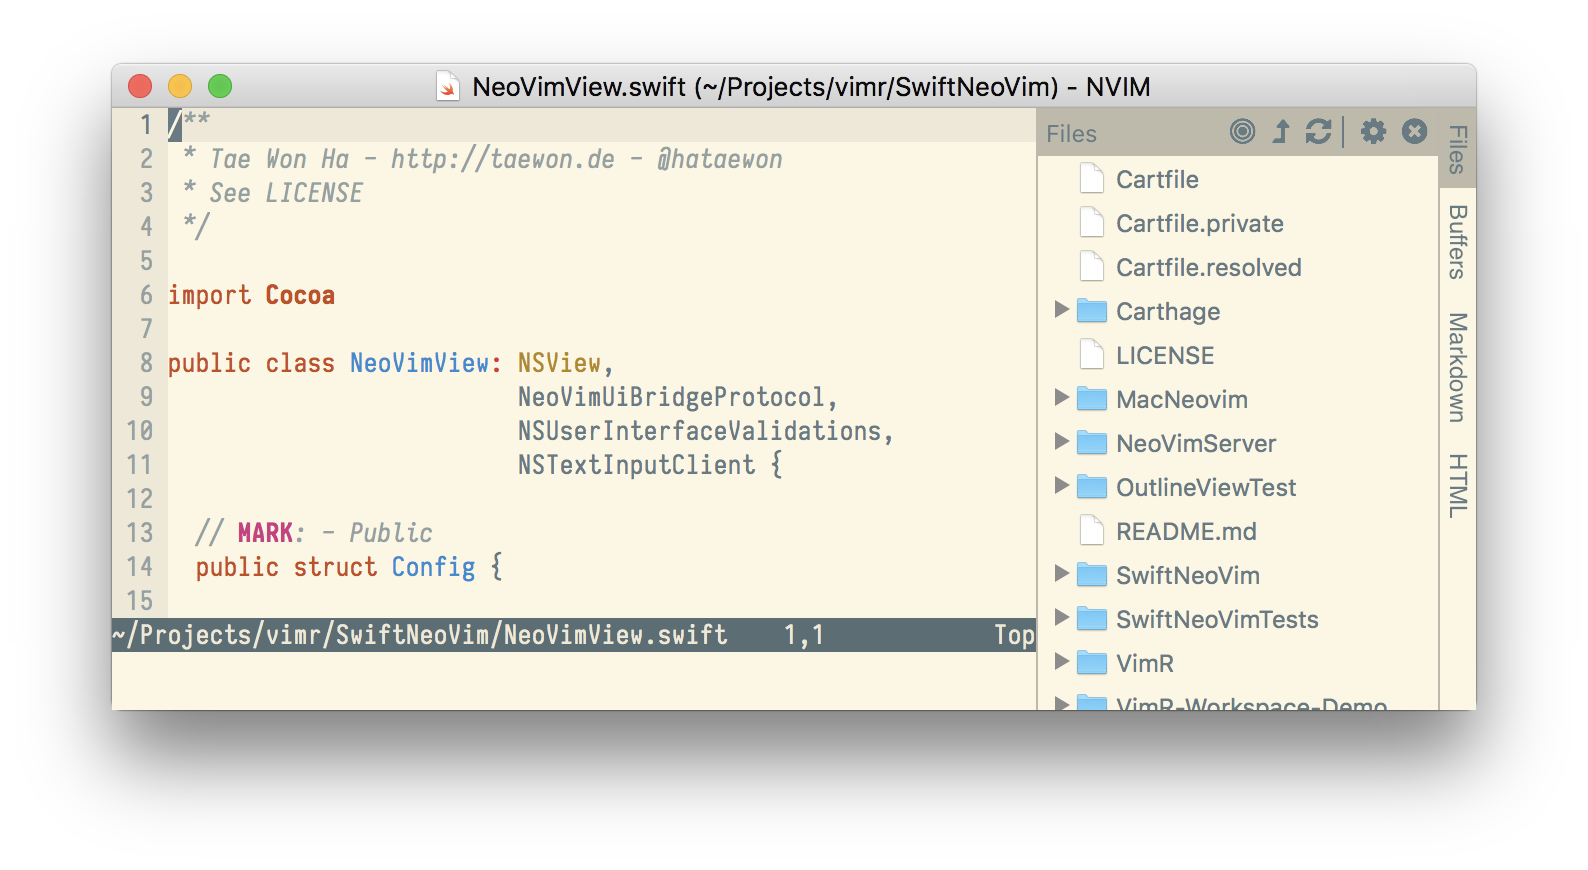Click the README.md document icon
Viewport: 1588px width, 870px height.
(x=1092, y=531)
